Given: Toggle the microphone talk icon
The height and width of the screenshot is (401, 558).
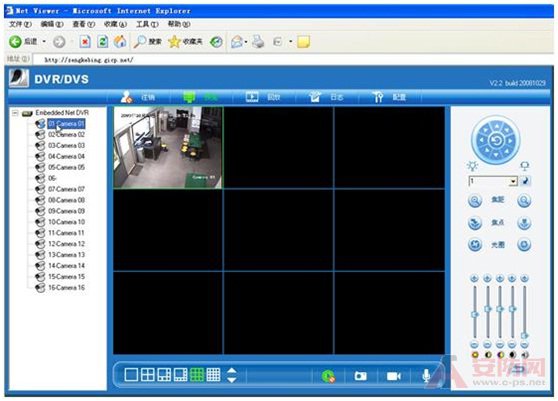Looking at the screenshot, I should (x=426, y=376).
